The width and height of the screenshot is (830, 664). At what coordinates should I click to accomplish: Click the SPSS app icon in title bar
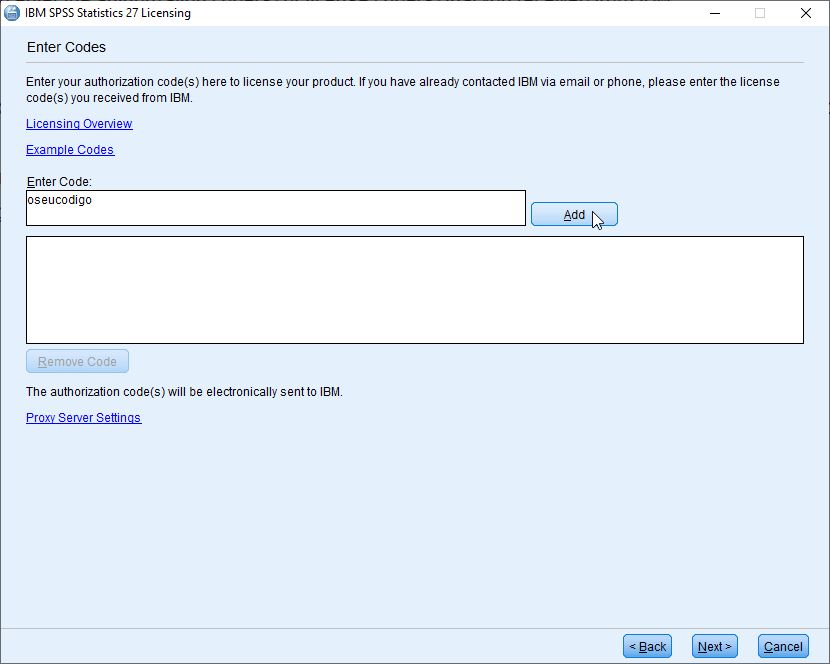click(12, 13)
